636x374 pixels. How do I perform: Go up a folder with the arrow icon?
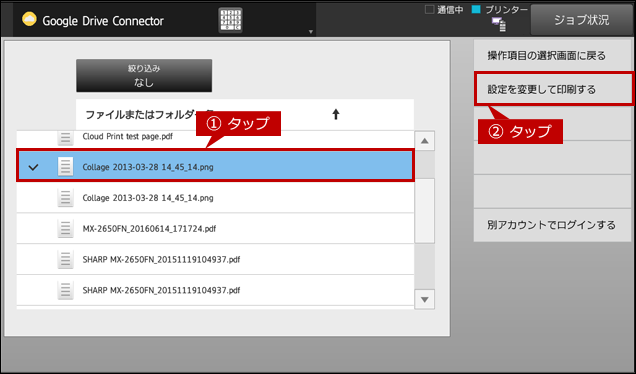(x=336, y=114)
